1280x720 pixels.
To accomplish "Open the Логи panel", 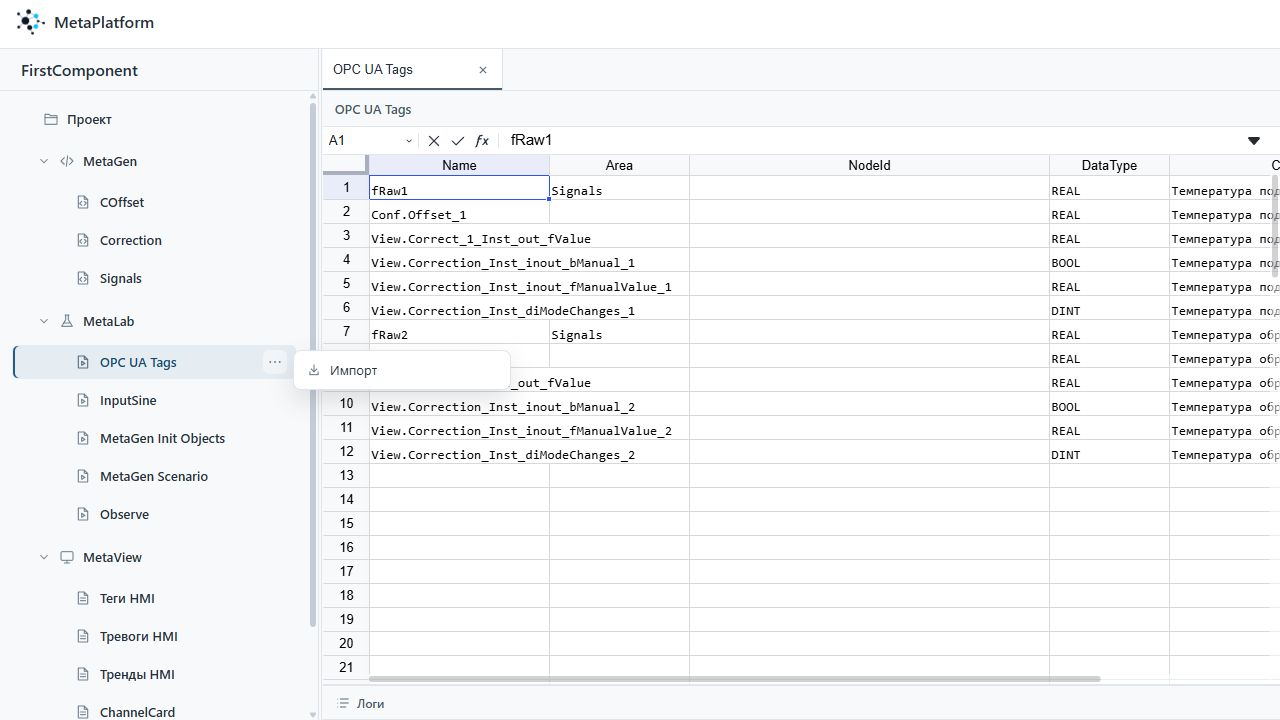I will 361,703.
